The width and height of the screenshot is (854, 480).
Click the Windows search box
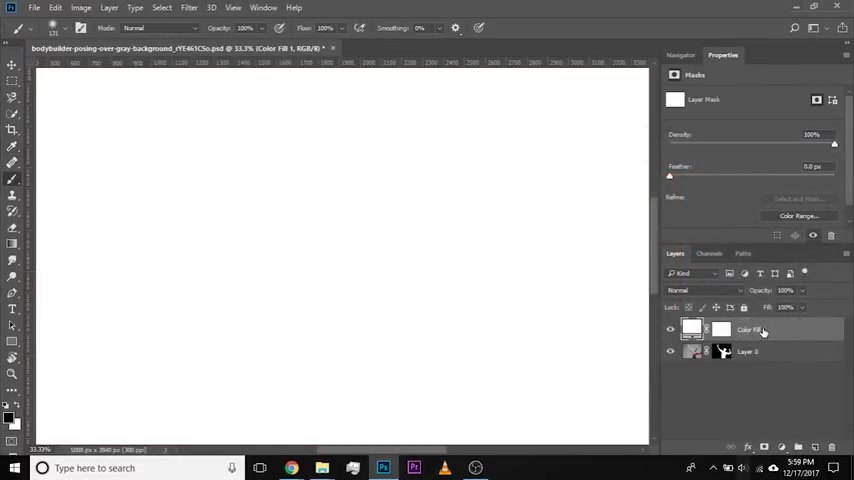(137, 468)
